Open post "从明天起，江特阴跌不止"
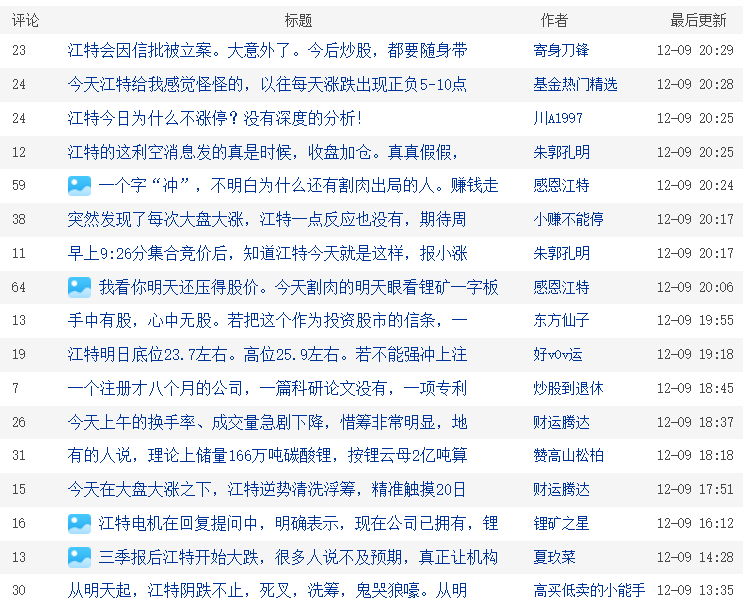This screenshot has width=744, height=600. [x=267, y=590]
